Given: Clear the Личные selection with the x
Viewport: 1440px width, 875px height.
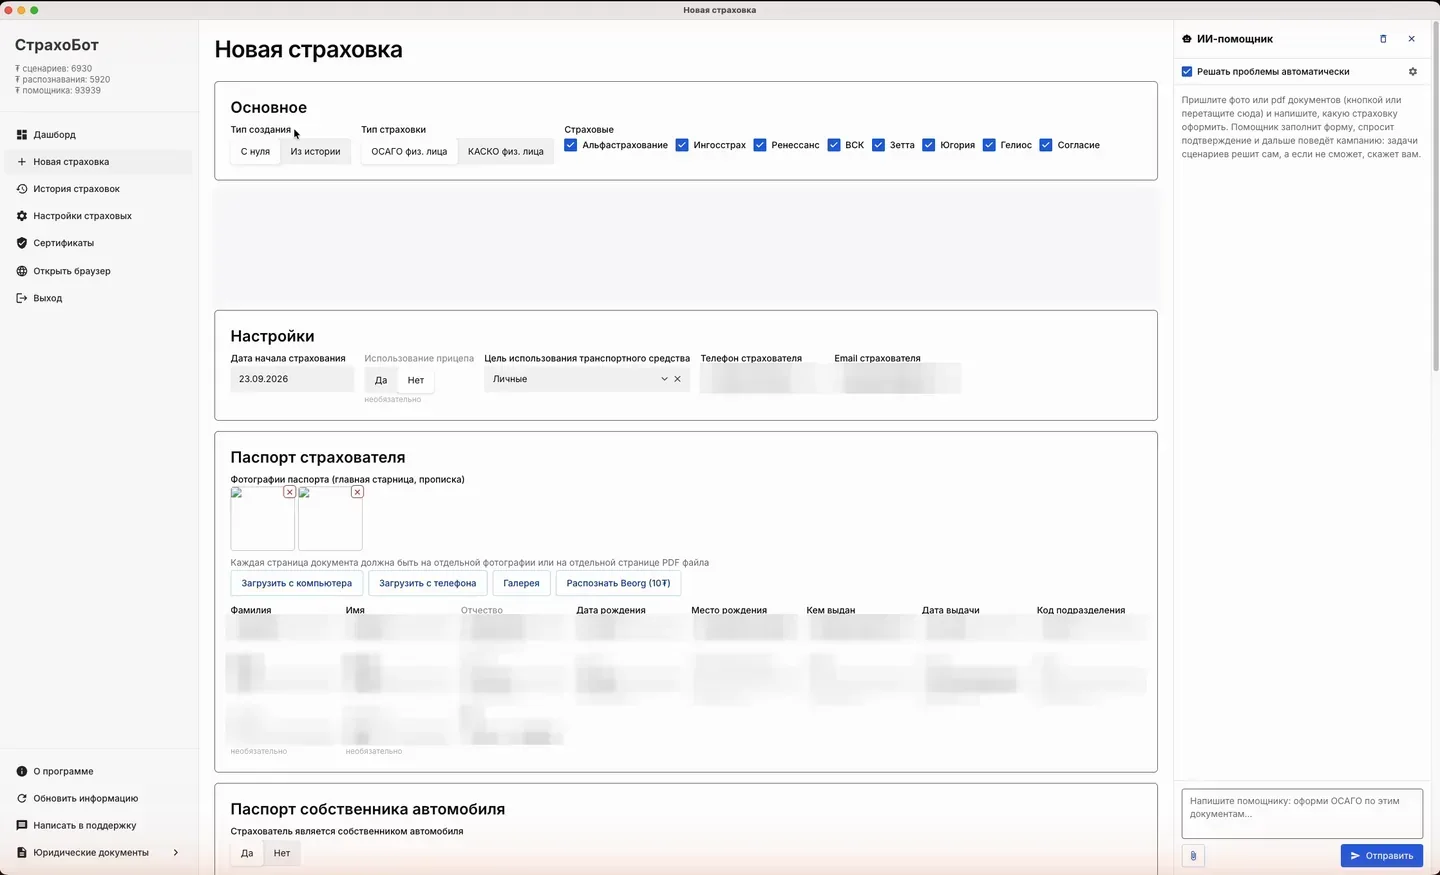Looking at the screenshot, I should point(677,379).
